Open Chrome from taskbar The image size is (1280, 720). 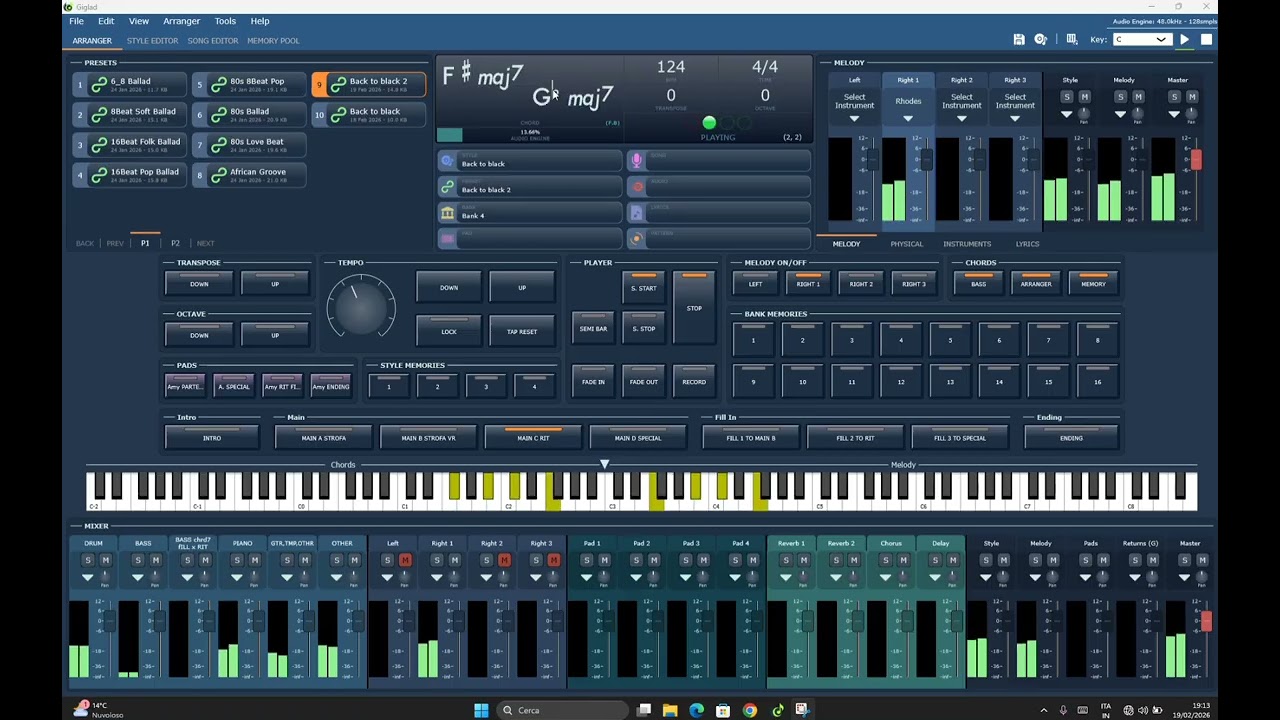[x=750, y=710]
